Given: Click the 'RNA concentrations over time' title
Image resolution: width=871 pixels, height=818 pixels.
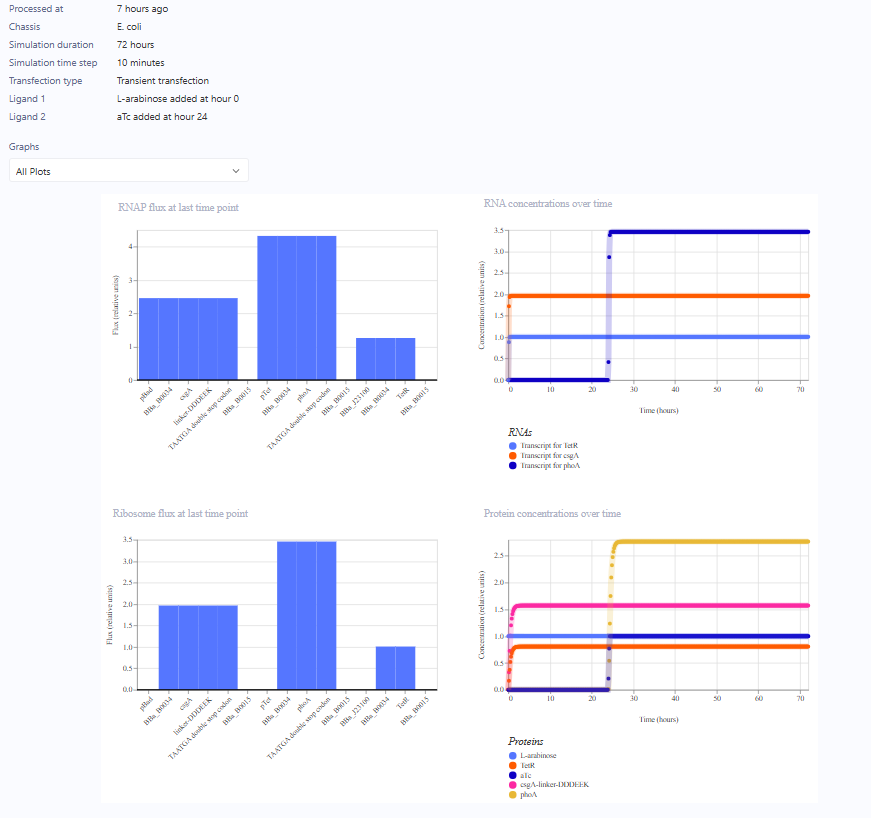Looking at the screenshot, I should [x=548, y=204].
